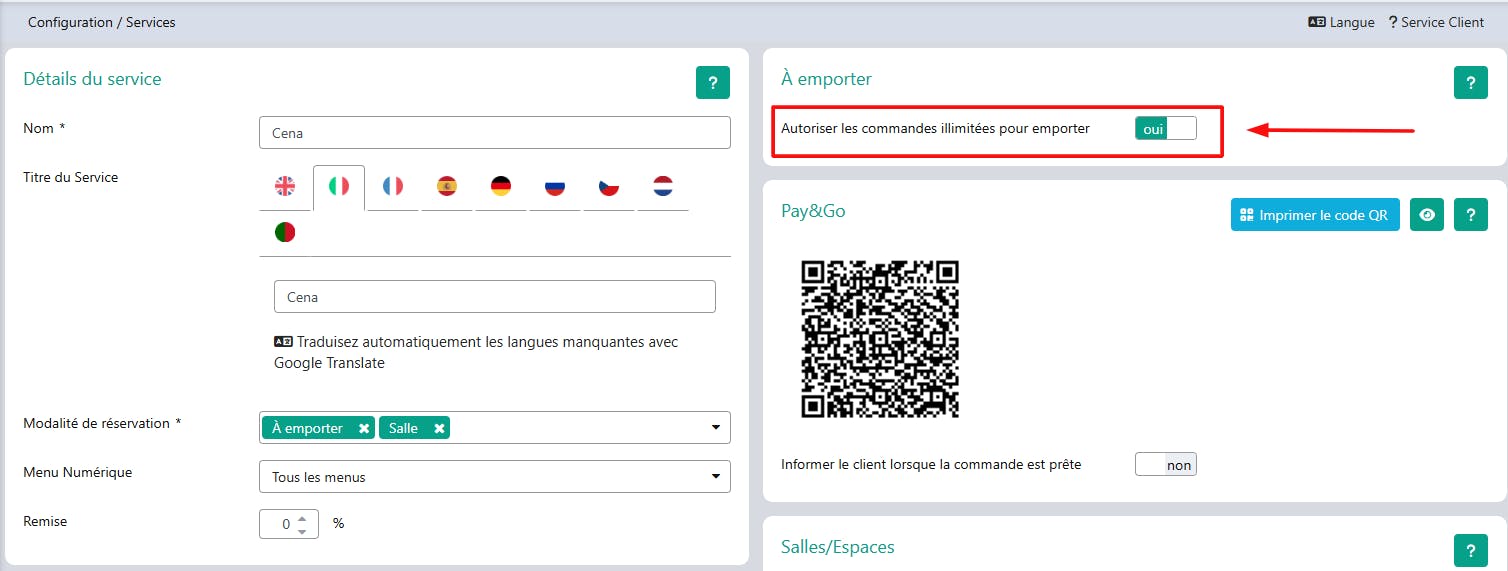Open the Menu Numérique dropdown

click(x=495, y=477)
